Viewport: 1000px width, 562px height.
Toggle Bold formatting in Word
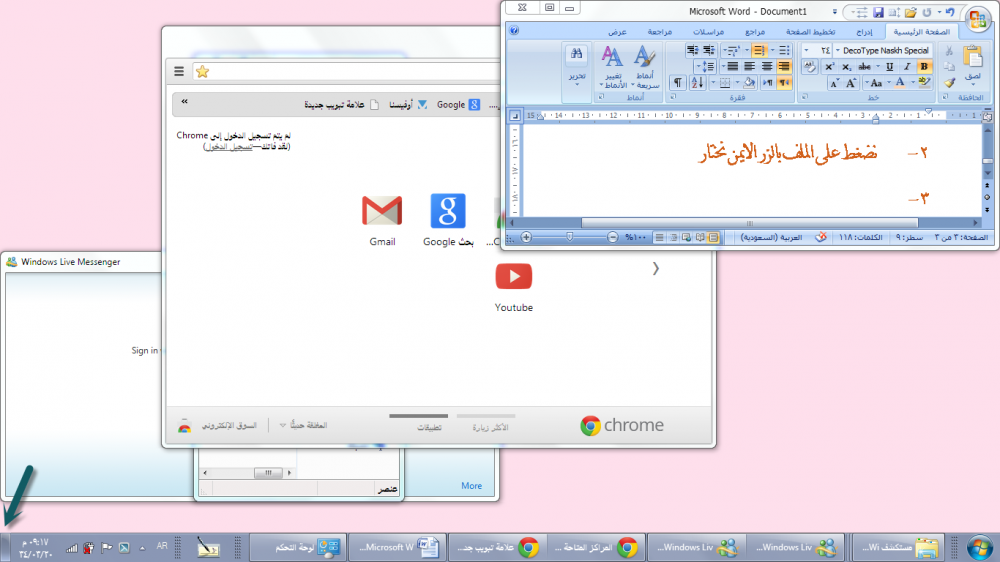point(924,66)
